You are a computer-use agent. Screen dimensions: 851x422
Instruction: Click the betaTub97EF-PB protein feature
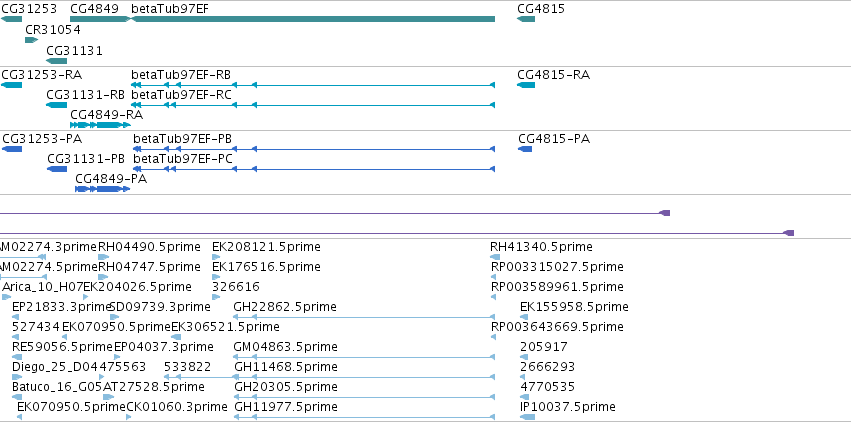coord(314,149)
